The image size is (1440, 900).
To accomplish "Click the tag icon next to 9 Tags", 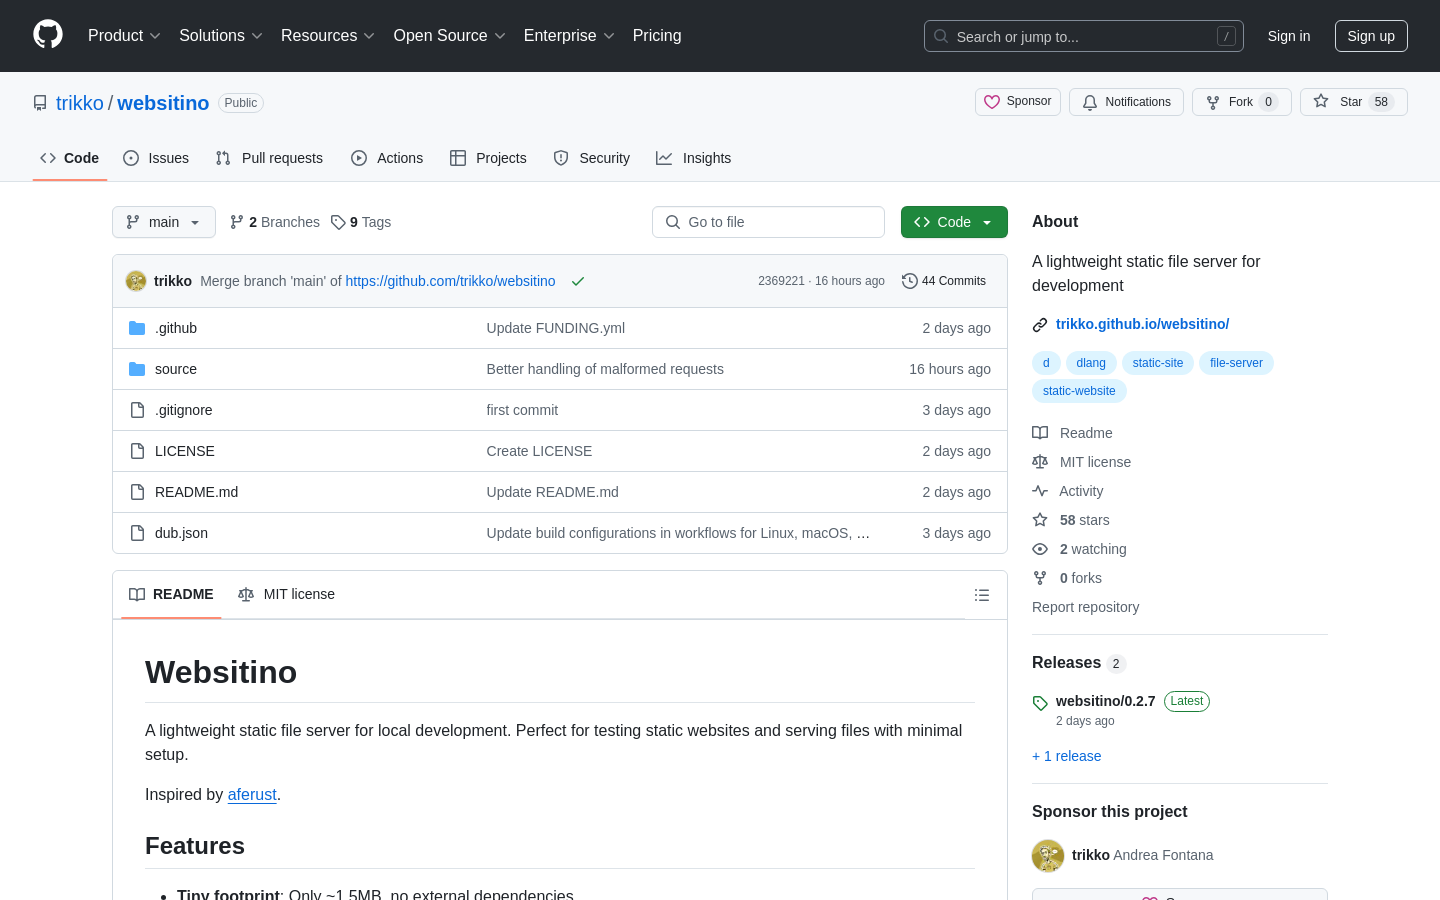I will coord(338,222).
